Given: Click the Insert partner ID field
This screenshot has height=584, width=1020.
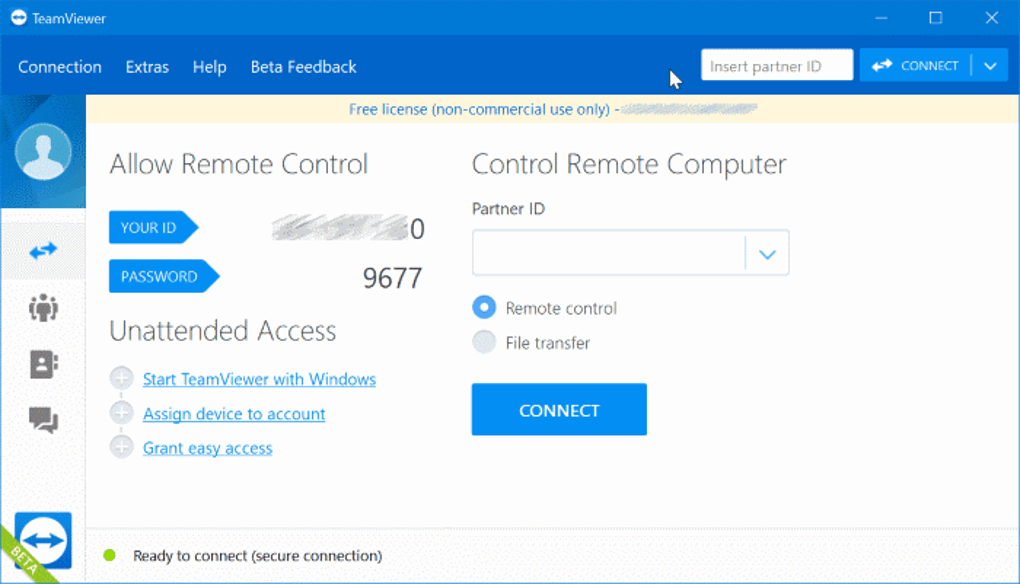Looking at the screenshot, I should (776, 66).
